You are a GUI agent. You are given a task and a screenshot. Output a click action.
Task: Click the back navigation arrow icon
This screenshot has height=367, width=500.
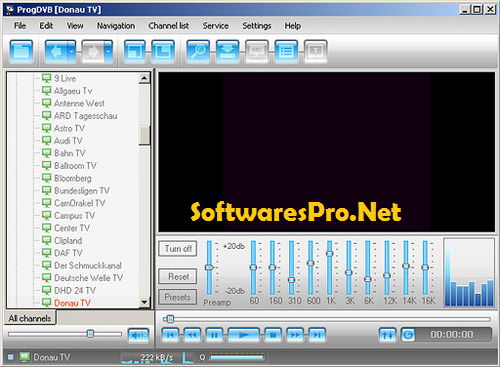56,52
